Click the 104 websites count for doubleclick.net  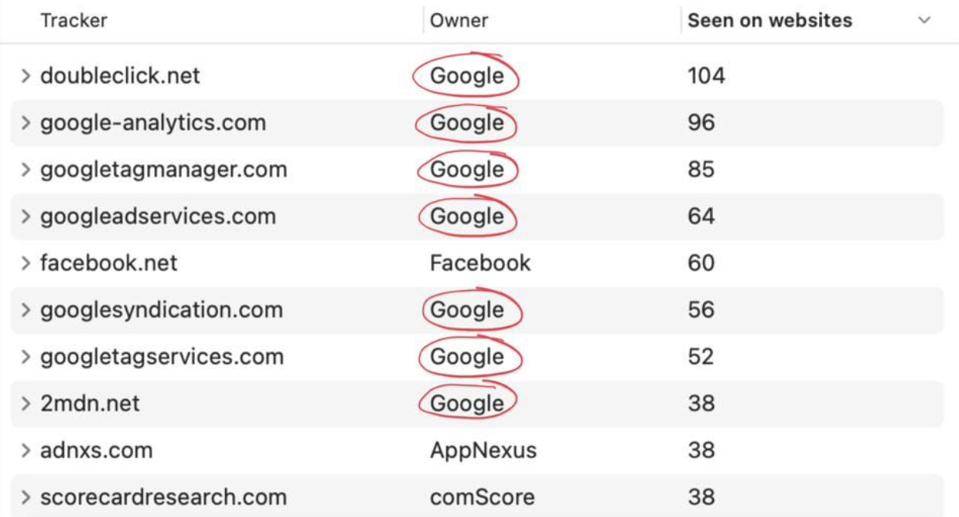706,76
